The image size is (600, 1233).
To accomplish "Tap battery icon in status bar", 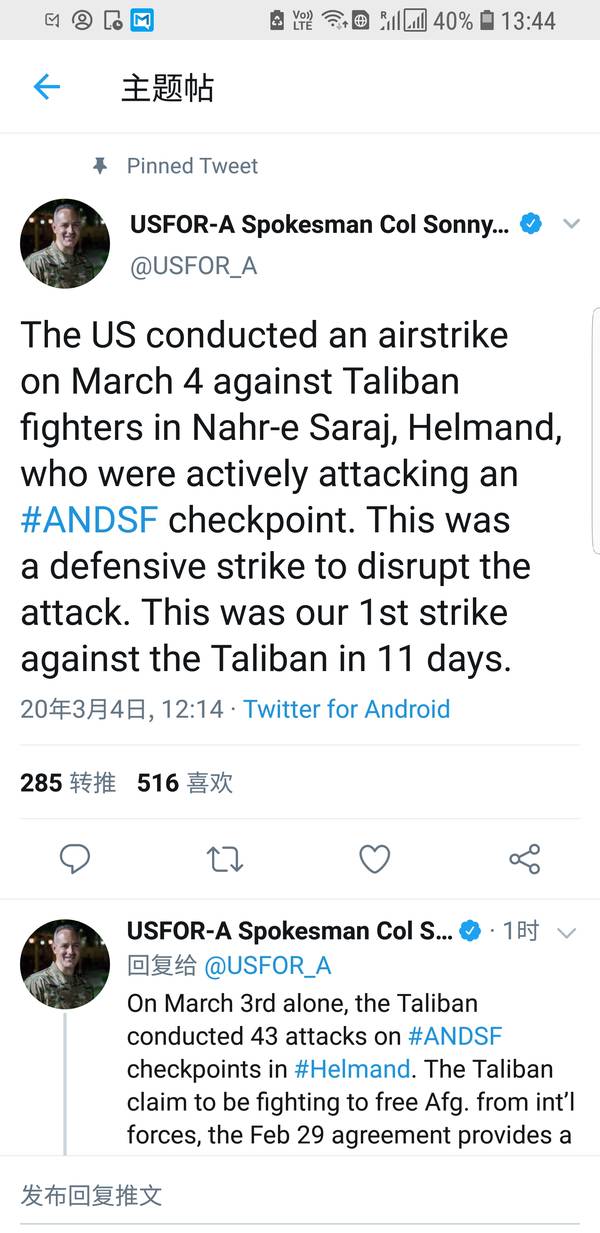I will pos(487,19).
